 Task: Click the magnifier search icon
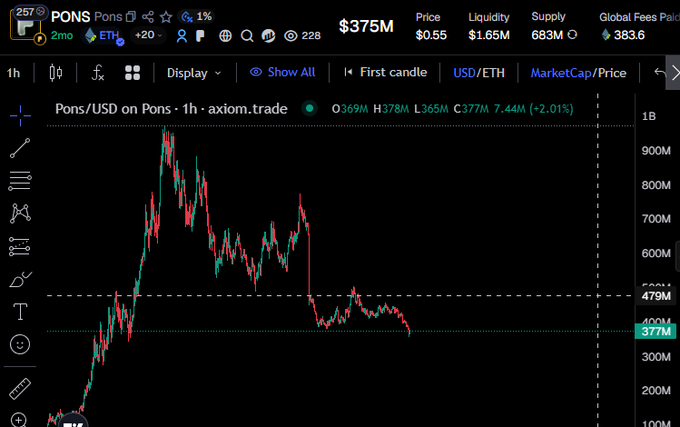[x=247, y=36]
